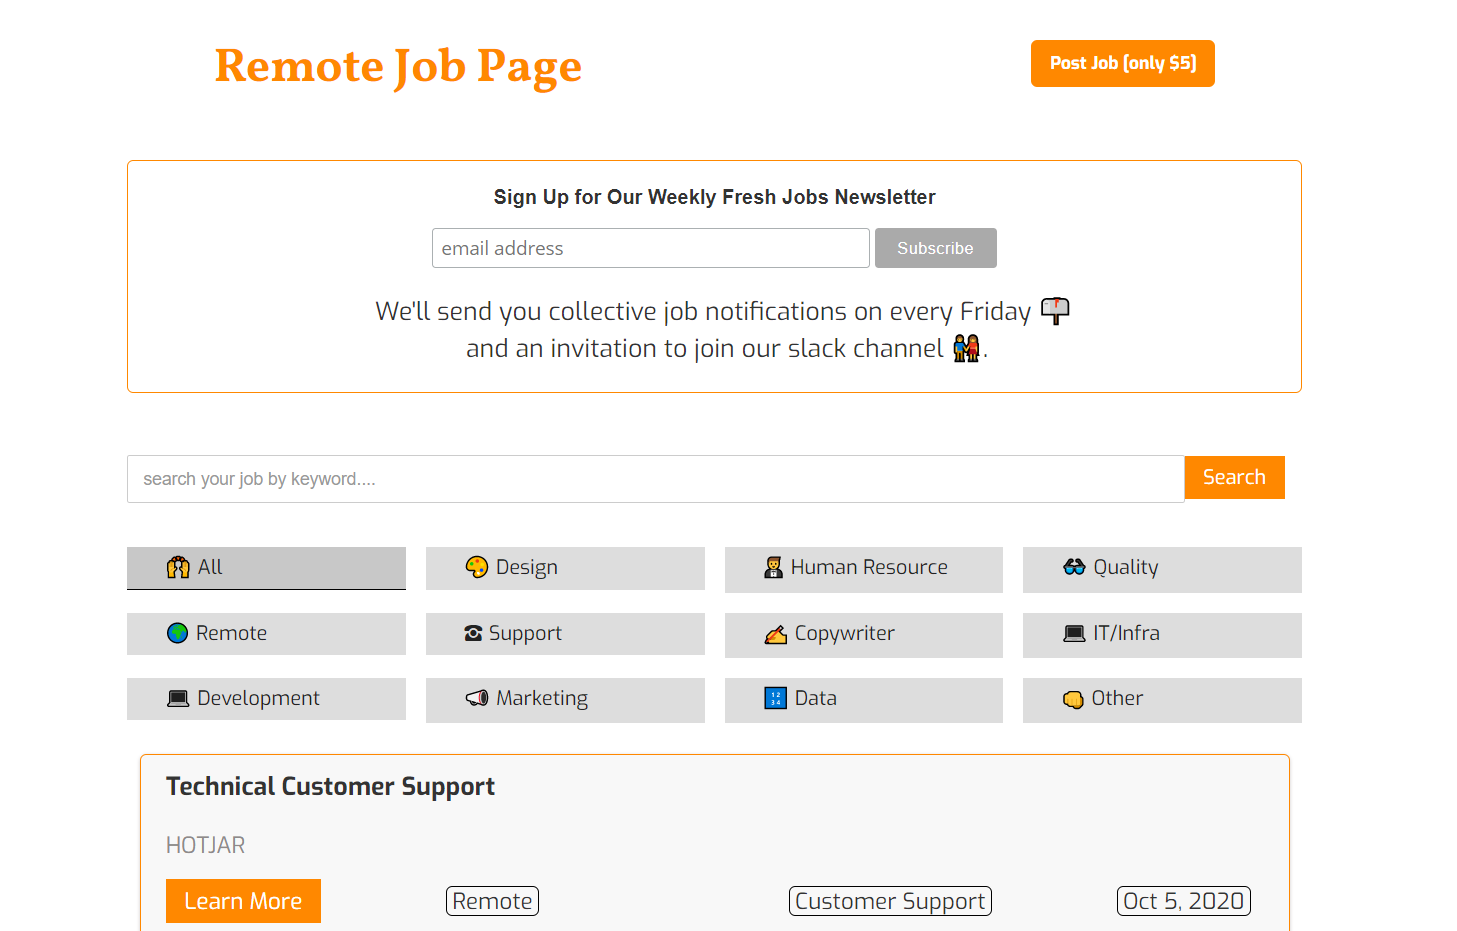1457x931 pixels.
Task: Select the writing-hand icon on Copywriter filter
Action: click(775, 633)
